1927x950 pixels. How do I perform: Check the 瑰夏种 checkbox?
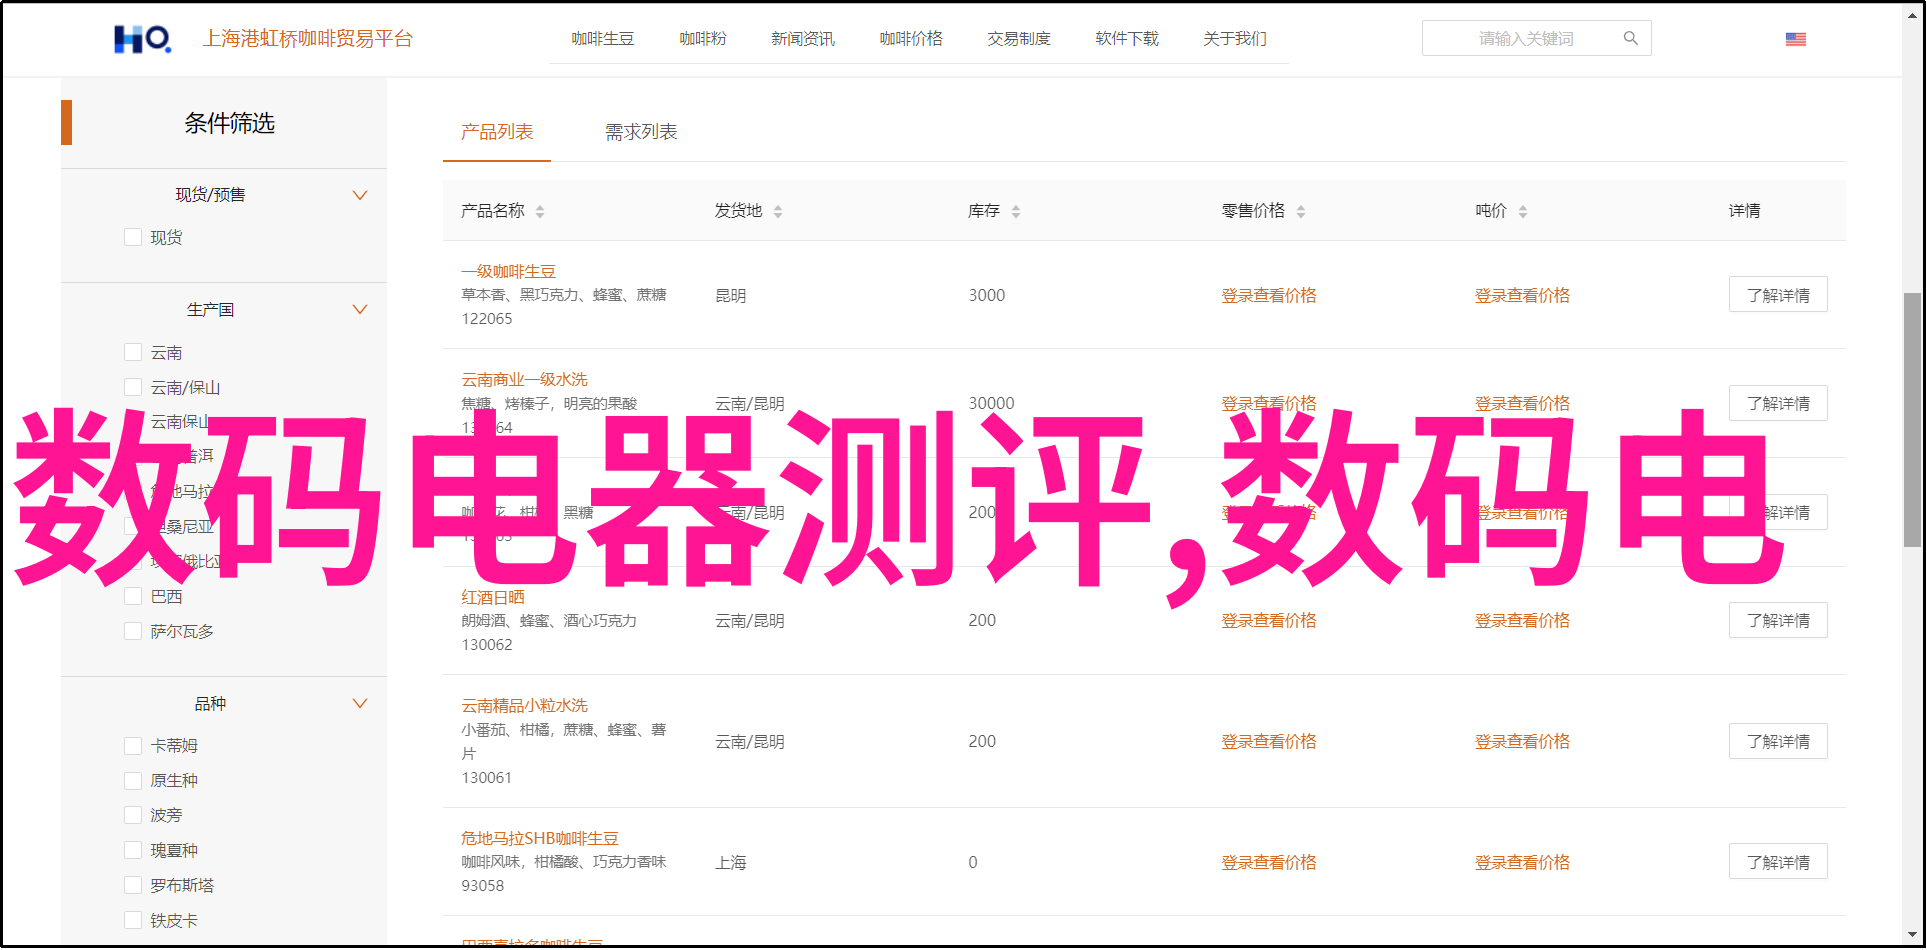[x=133, y=850]
